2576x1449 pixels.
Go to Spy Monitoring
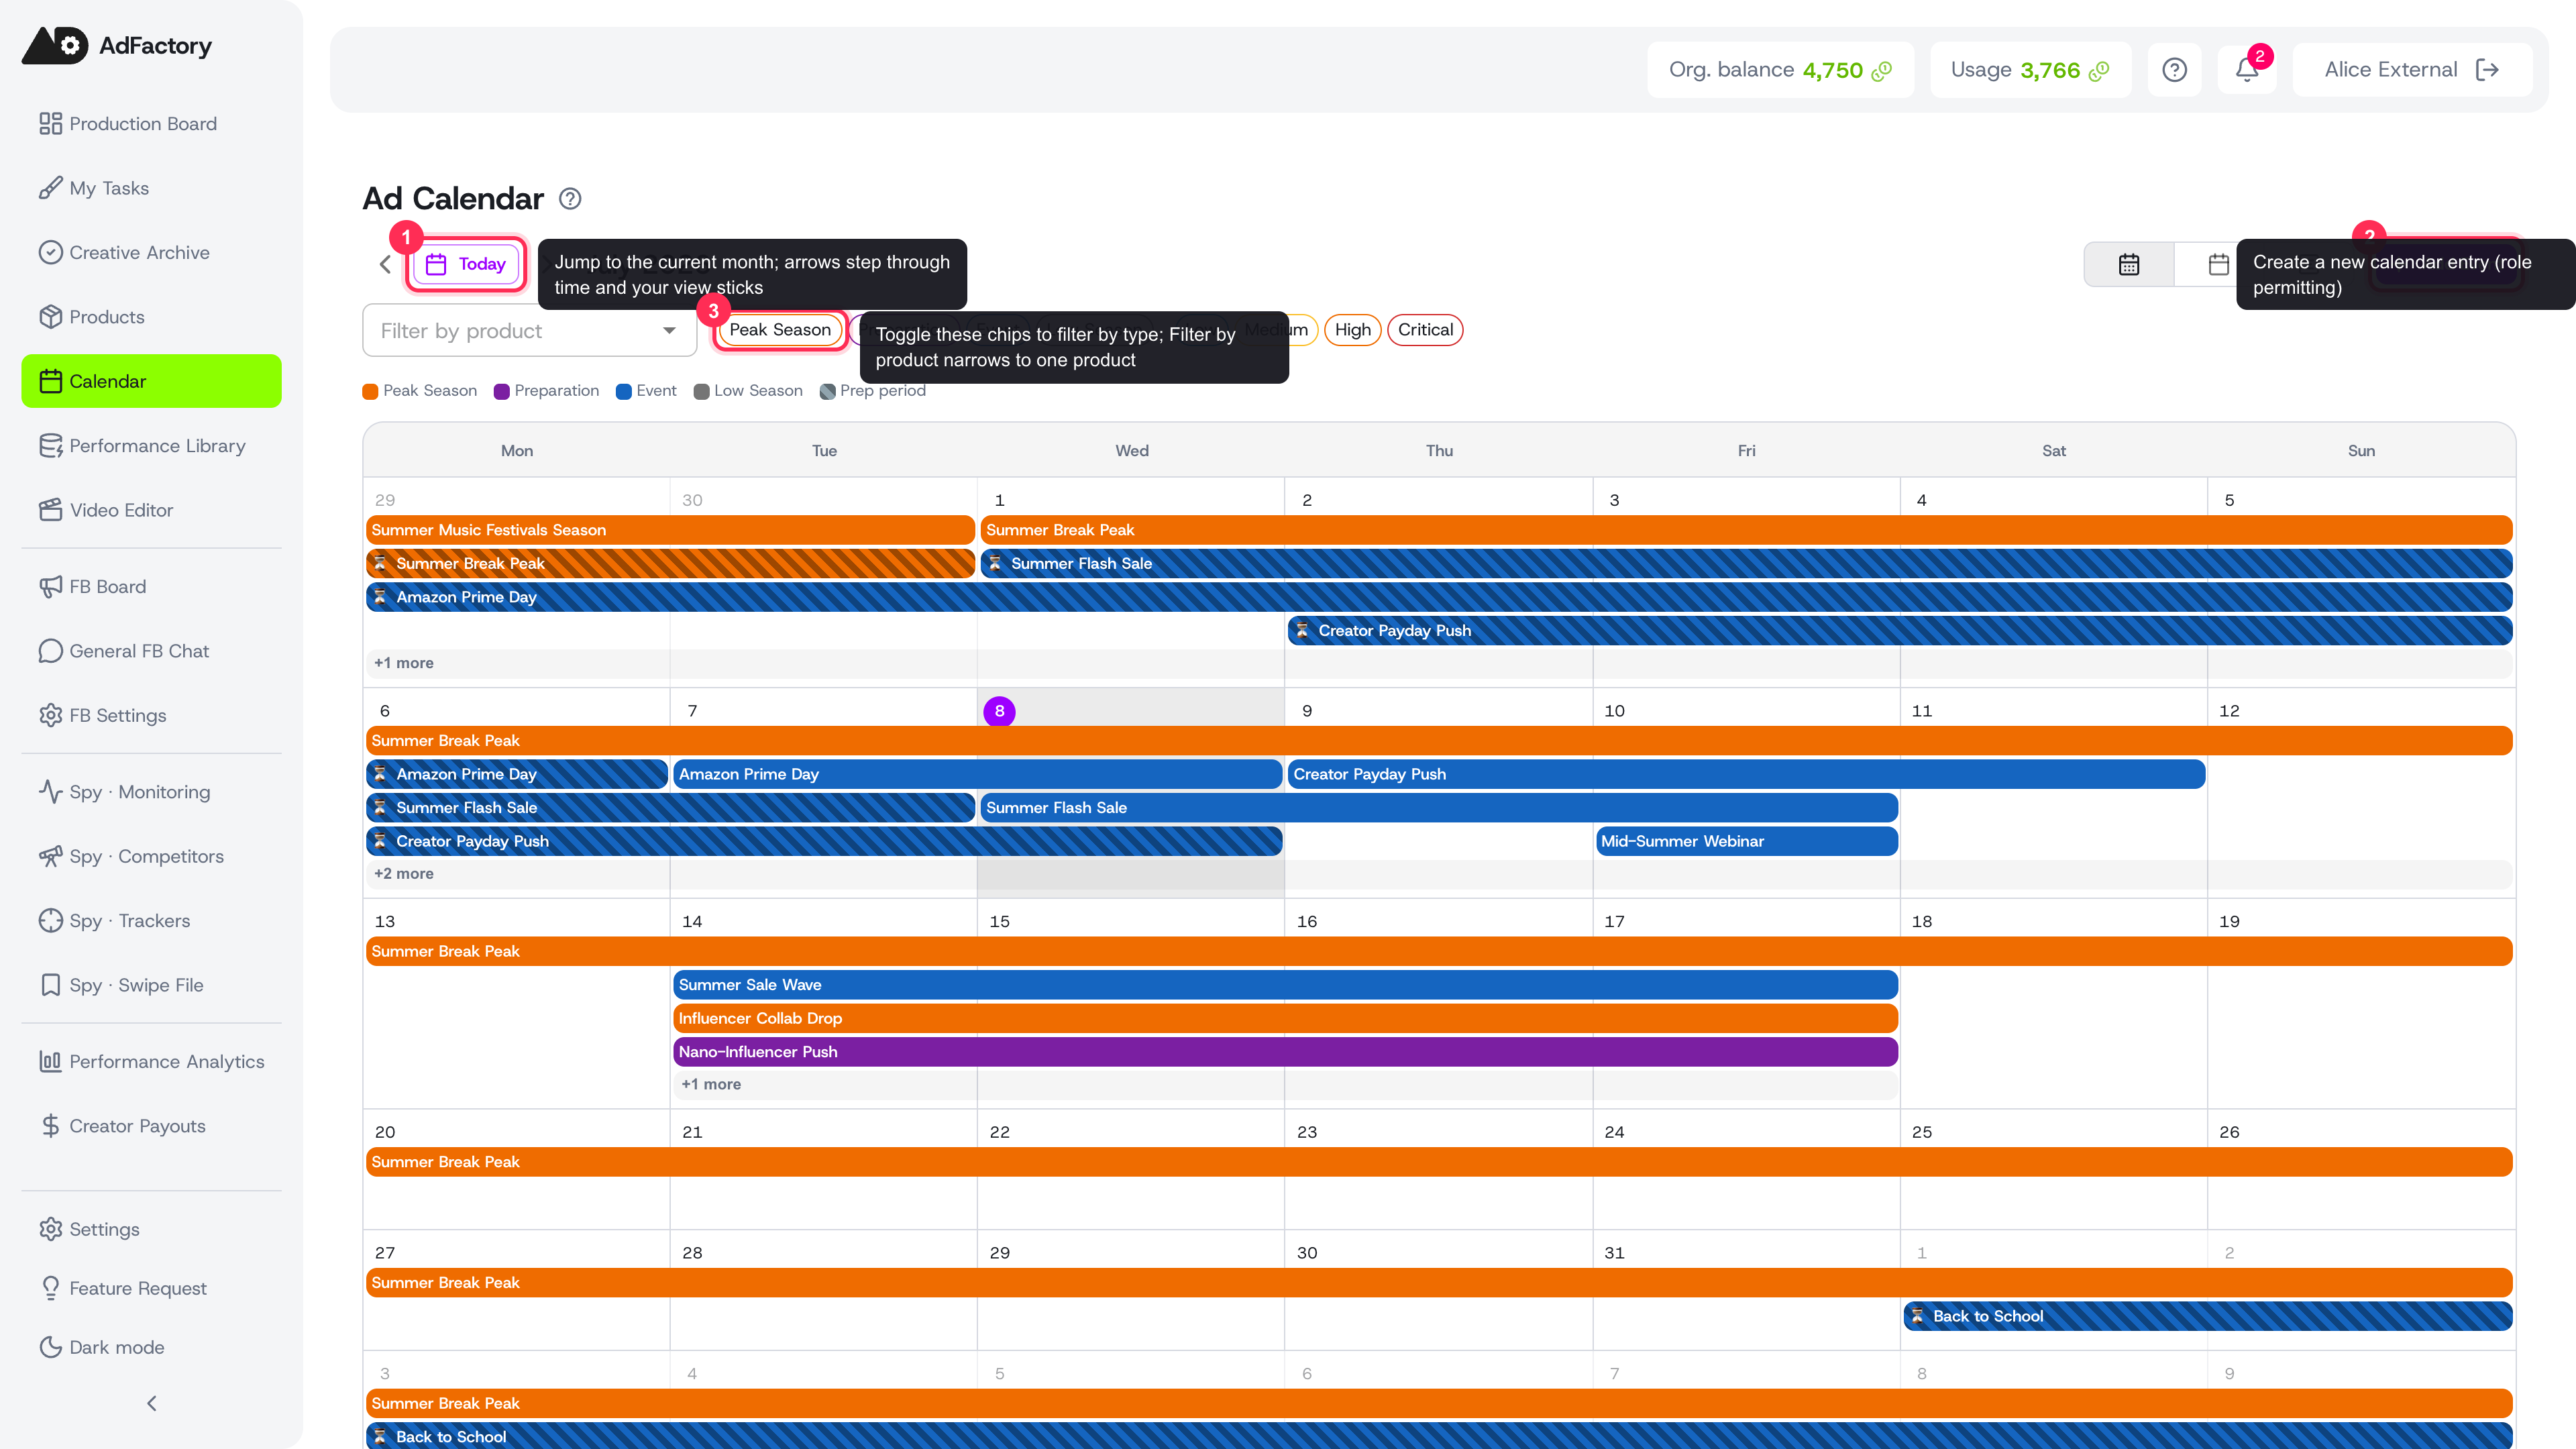[151, 792]
